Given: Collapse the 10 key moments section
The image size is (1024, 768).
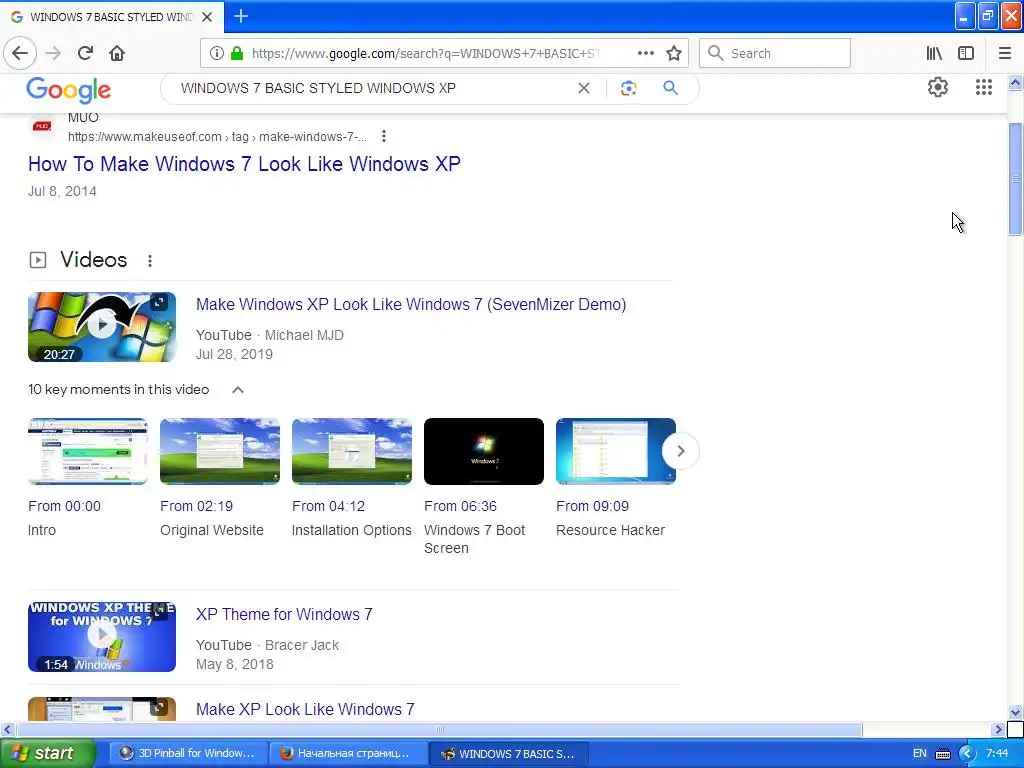Looking at the screenshot, I should coord(238,390).
